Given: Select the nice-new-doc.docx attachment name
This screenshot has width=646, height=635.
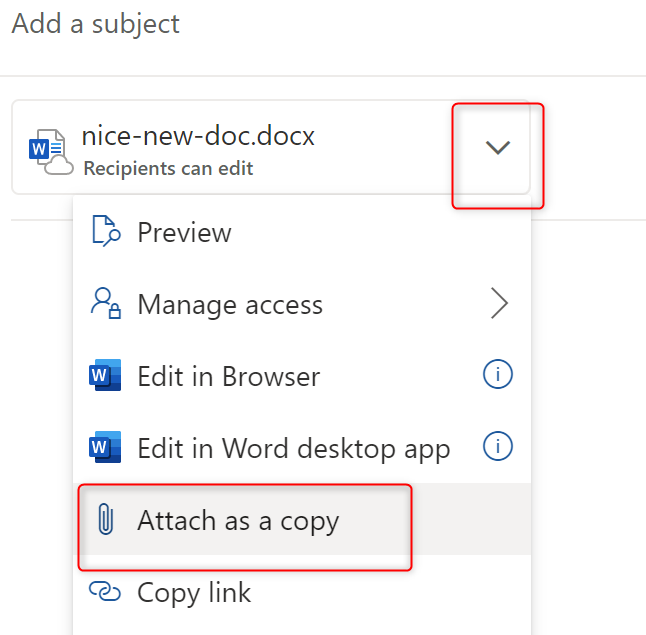Looking at the screenshot, I should (x=198, y=136).
